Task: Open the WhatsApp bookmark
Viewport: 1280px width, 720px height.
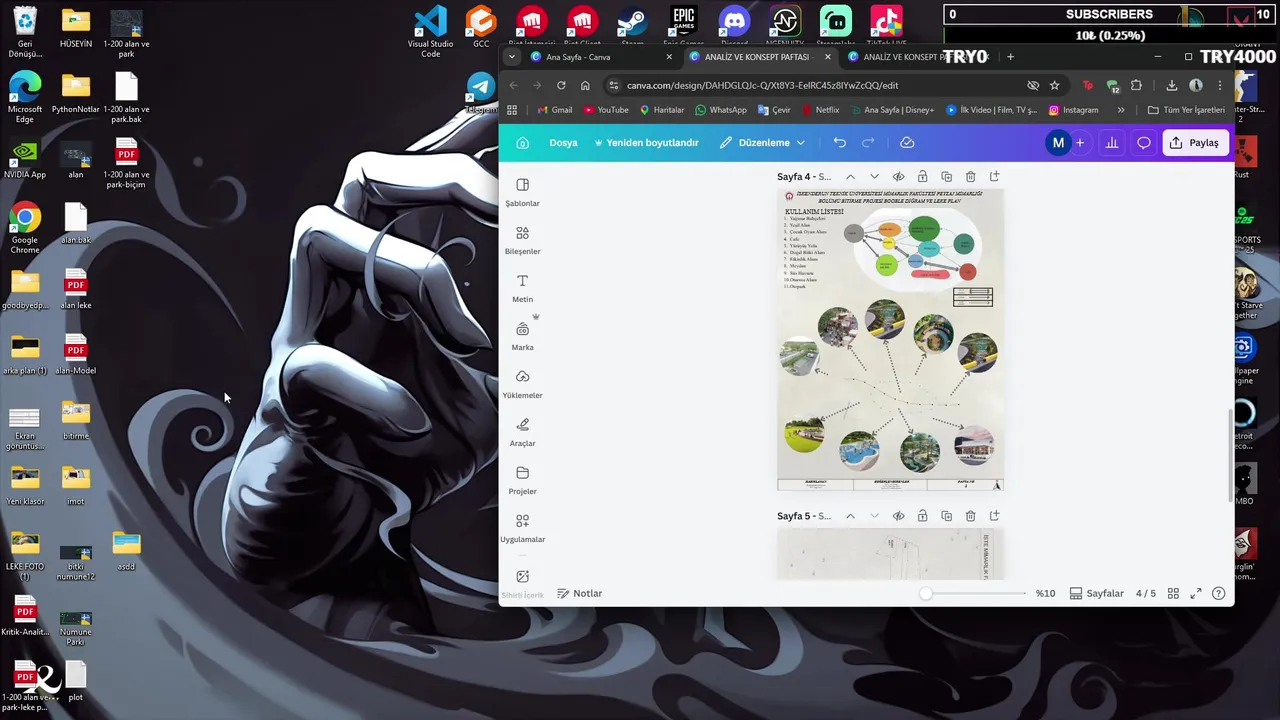Action: tap(721, 110)
